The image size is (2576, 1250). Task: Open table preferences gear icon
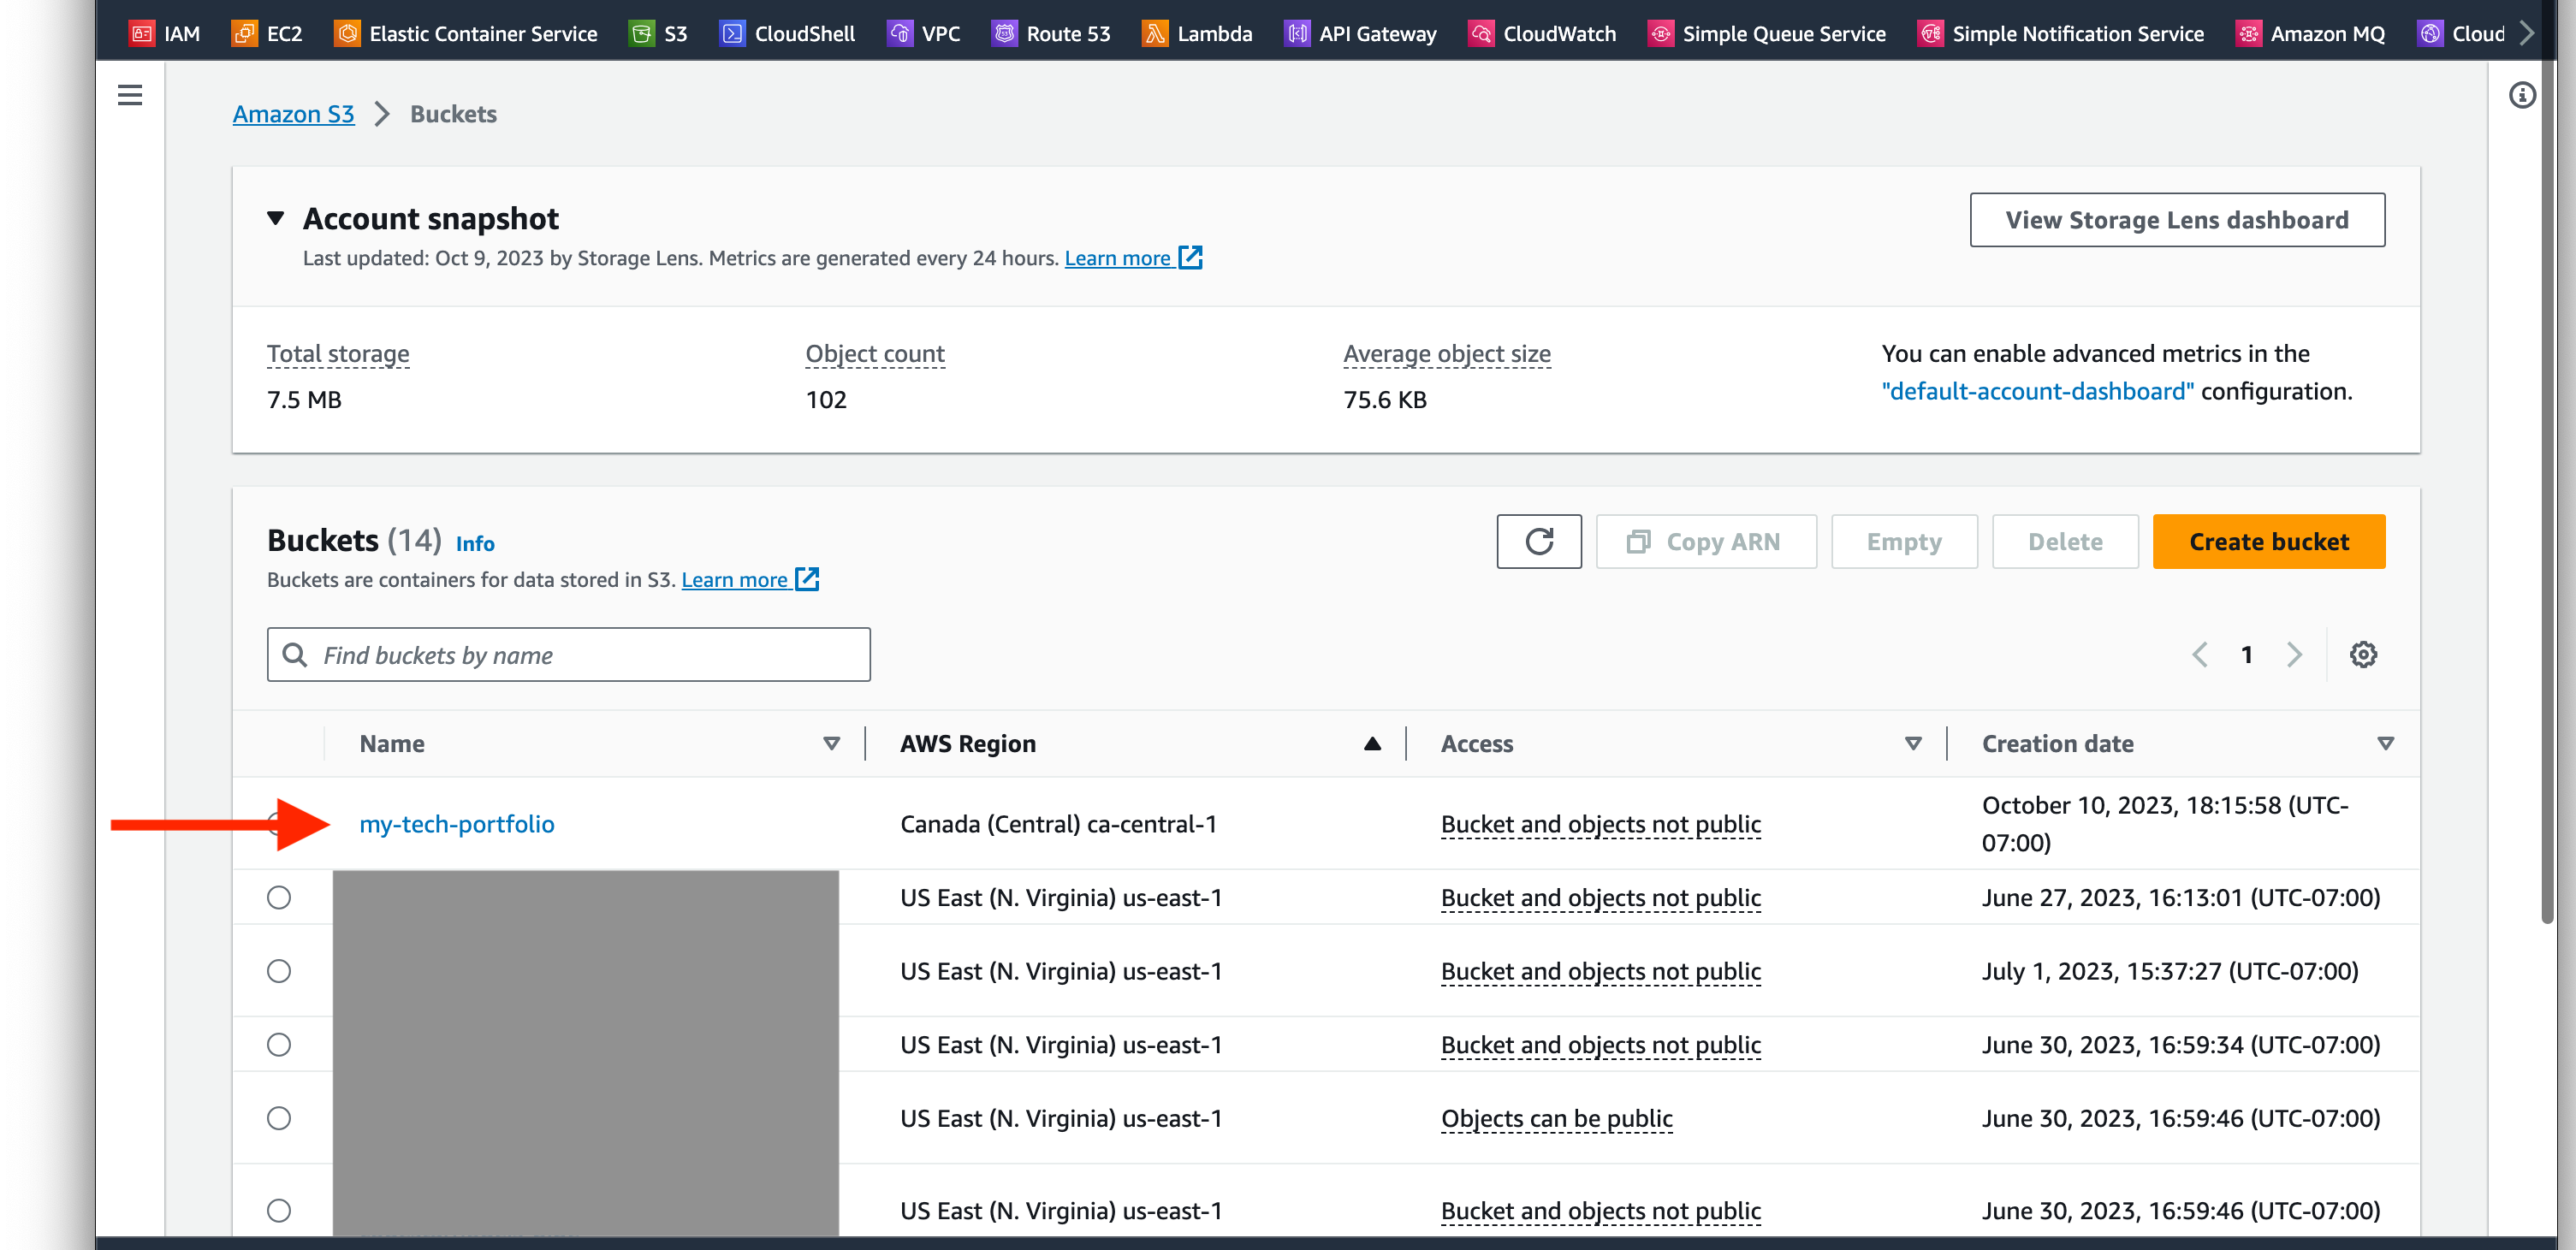point(2363,654)
